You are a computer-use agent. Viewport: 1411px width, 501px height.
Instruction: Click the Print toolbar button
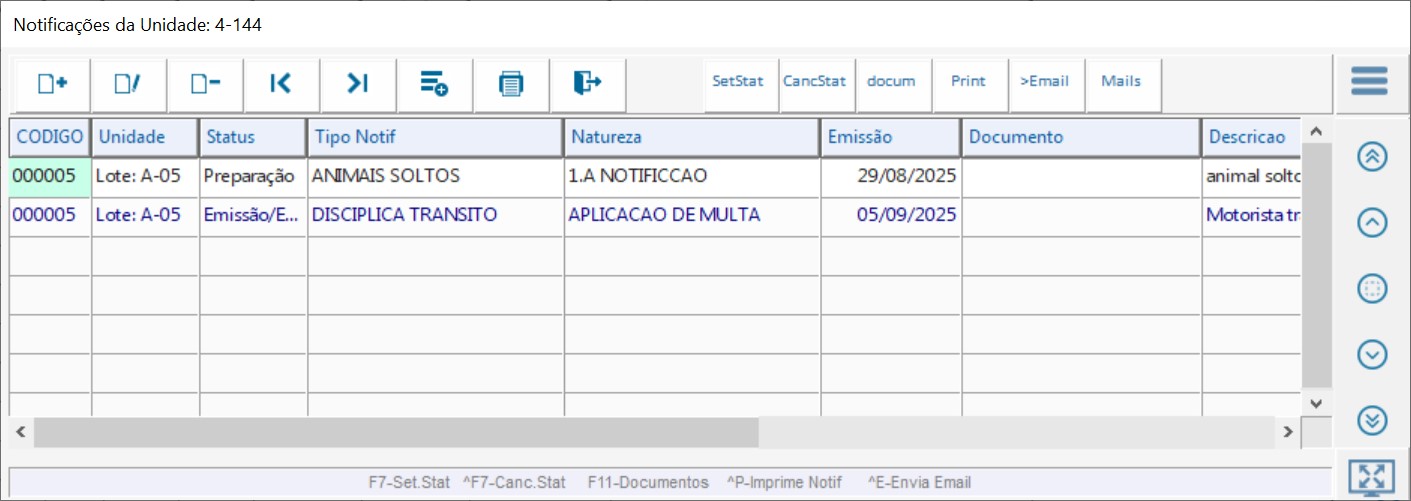coord(968,82)
